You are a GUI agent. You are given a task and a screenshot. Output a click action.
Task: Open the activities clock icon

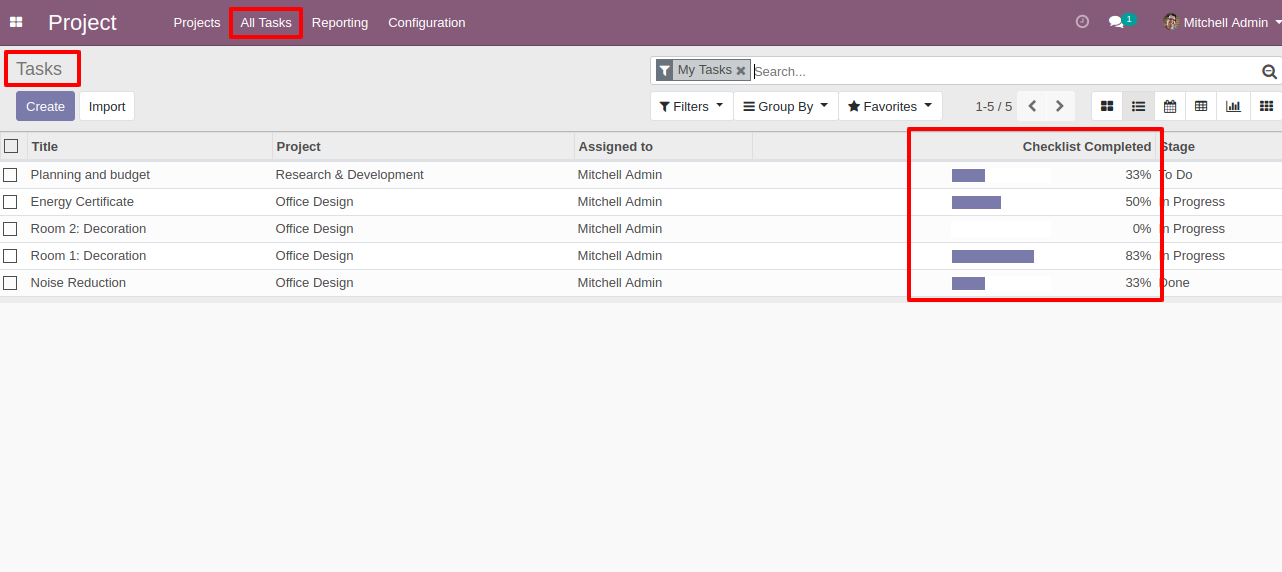click(1082, 22)
